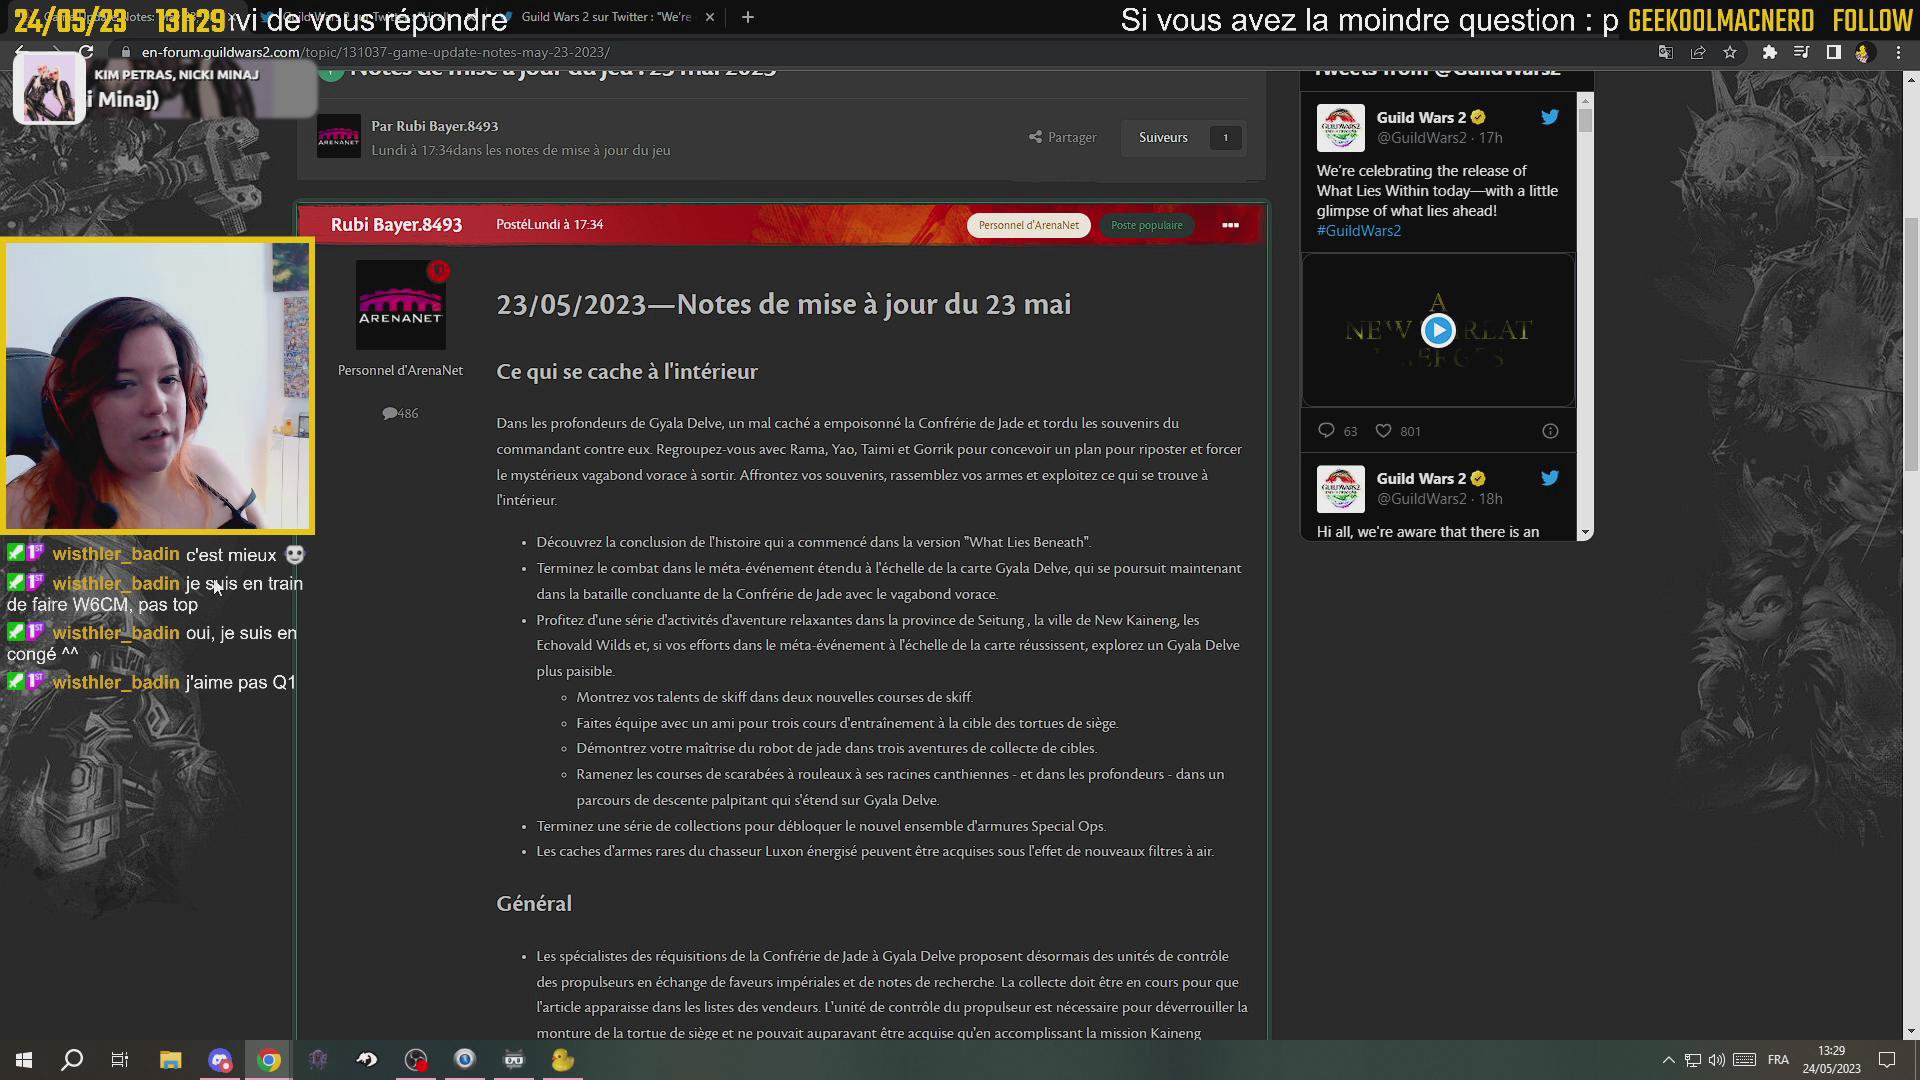
Task: Open the Windows notification center
Action: (1887, 1060)
